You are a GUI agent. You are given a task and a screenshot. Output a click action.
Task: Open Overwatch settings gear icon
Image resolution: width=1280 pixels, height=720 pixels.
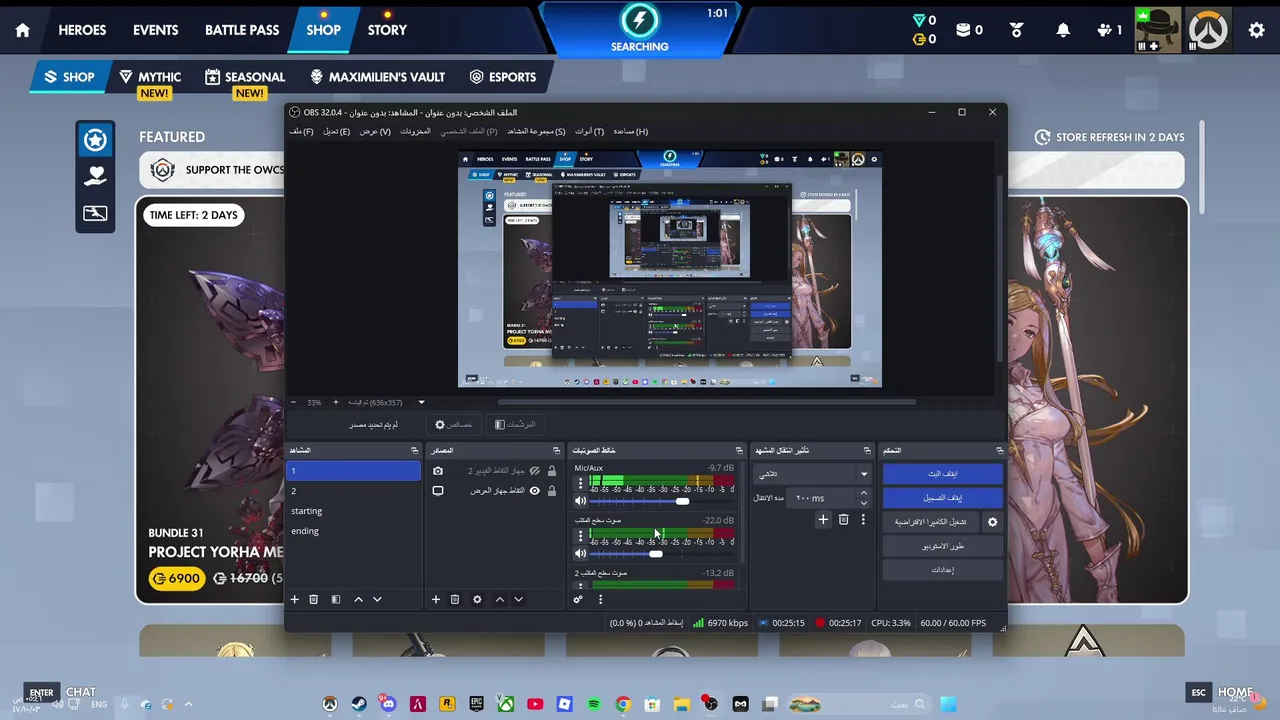(1257, 30)
